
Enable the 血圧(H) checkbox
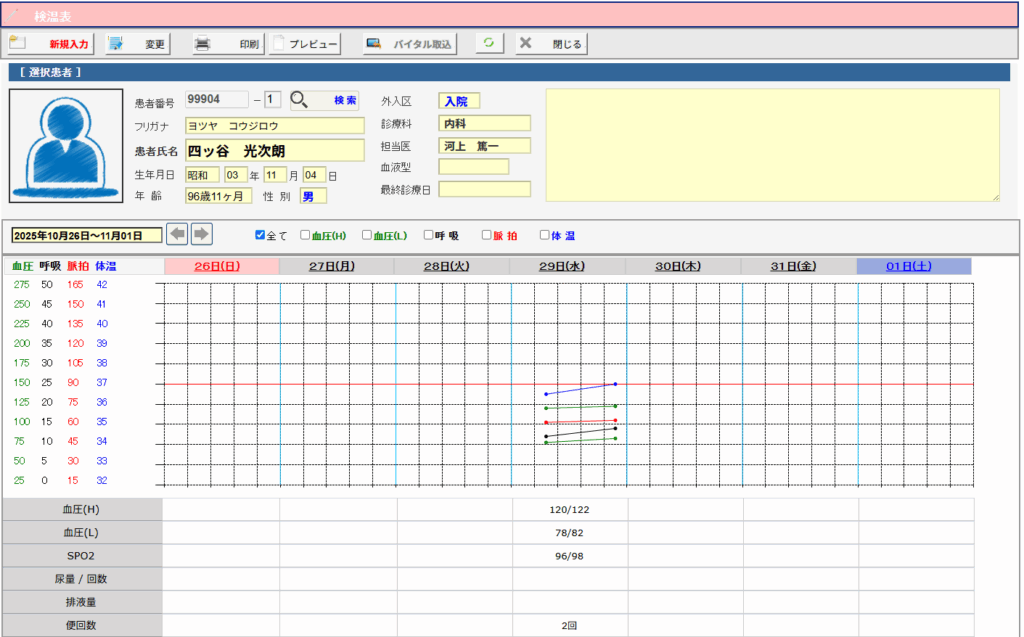[x=305, y=236]
